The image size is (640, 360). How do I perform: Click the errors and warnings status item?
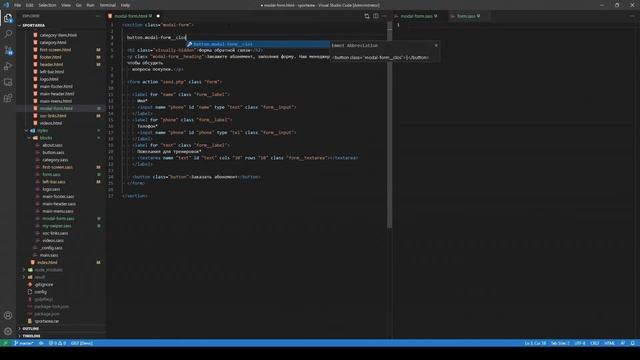(x=57, y=343)
